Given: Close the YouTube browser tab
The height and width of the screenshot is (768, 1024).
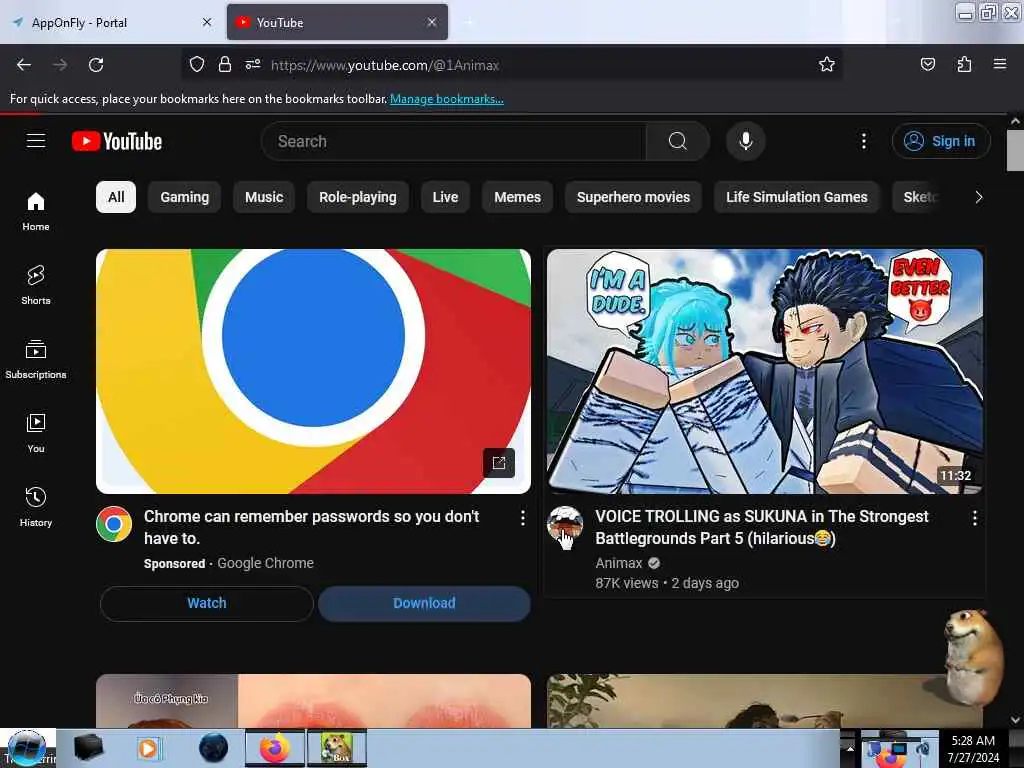Looking at the screenshot, I should [432, 22].
